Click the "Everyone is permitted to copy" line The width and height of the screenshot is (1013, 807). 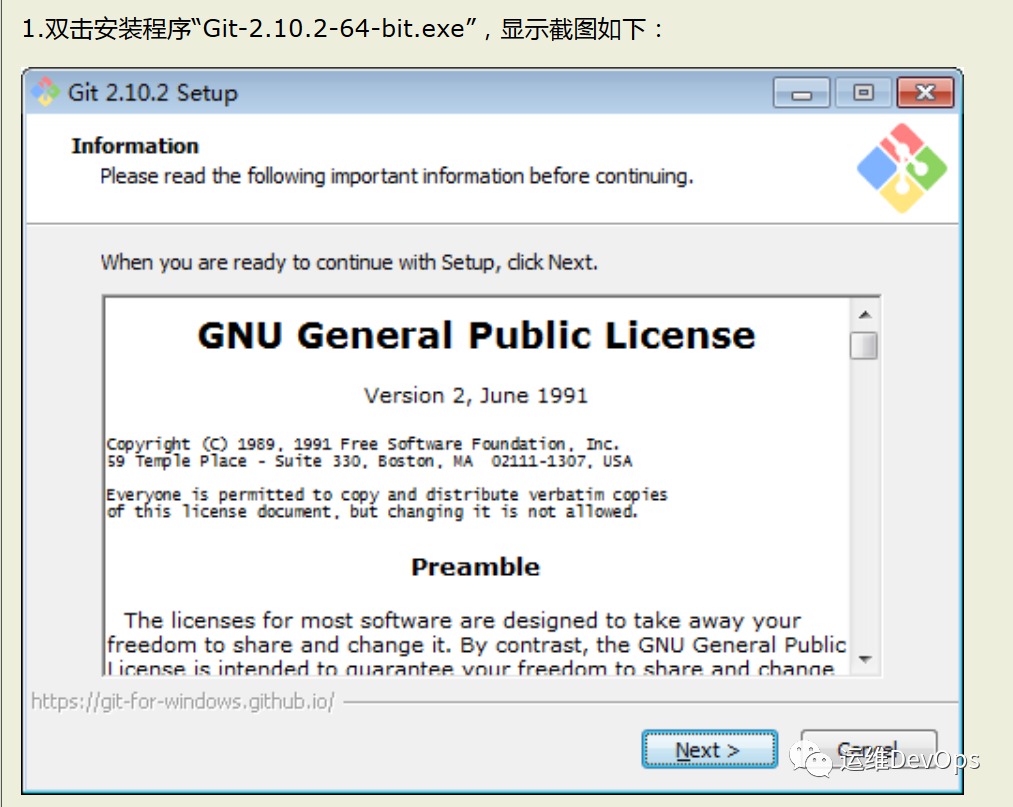387,494
